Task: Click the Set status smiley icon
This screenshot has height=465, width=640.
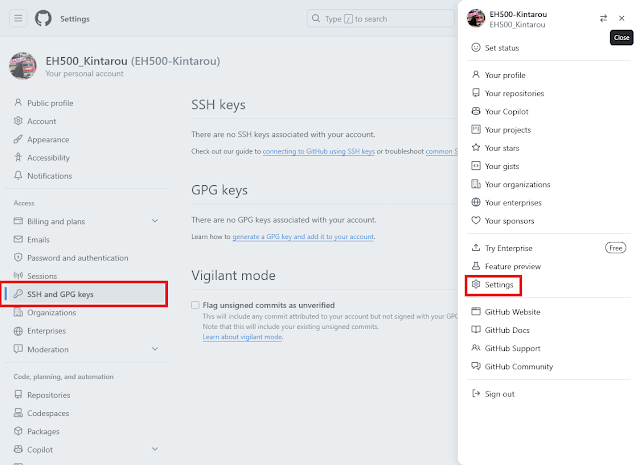Action: 476,47
